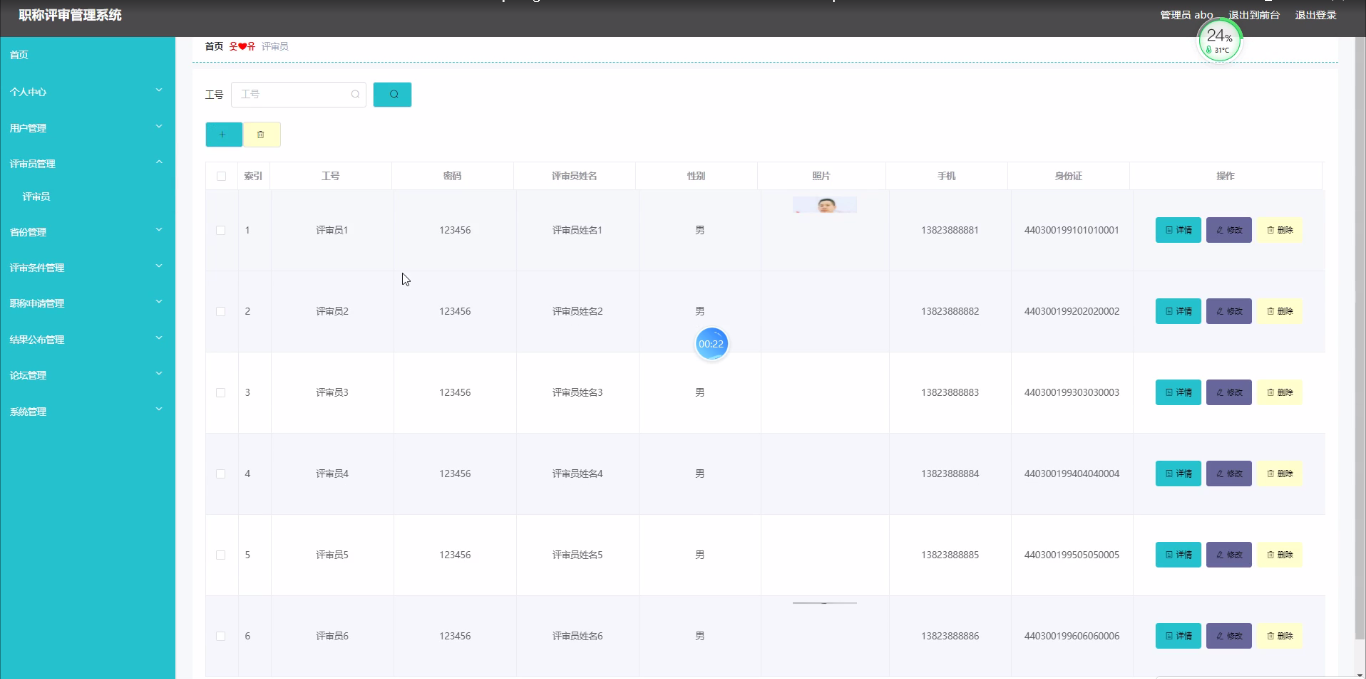Screen dimensions: 1366x679
Task: Click phone number 13823888884
Action: pos(950,473)
